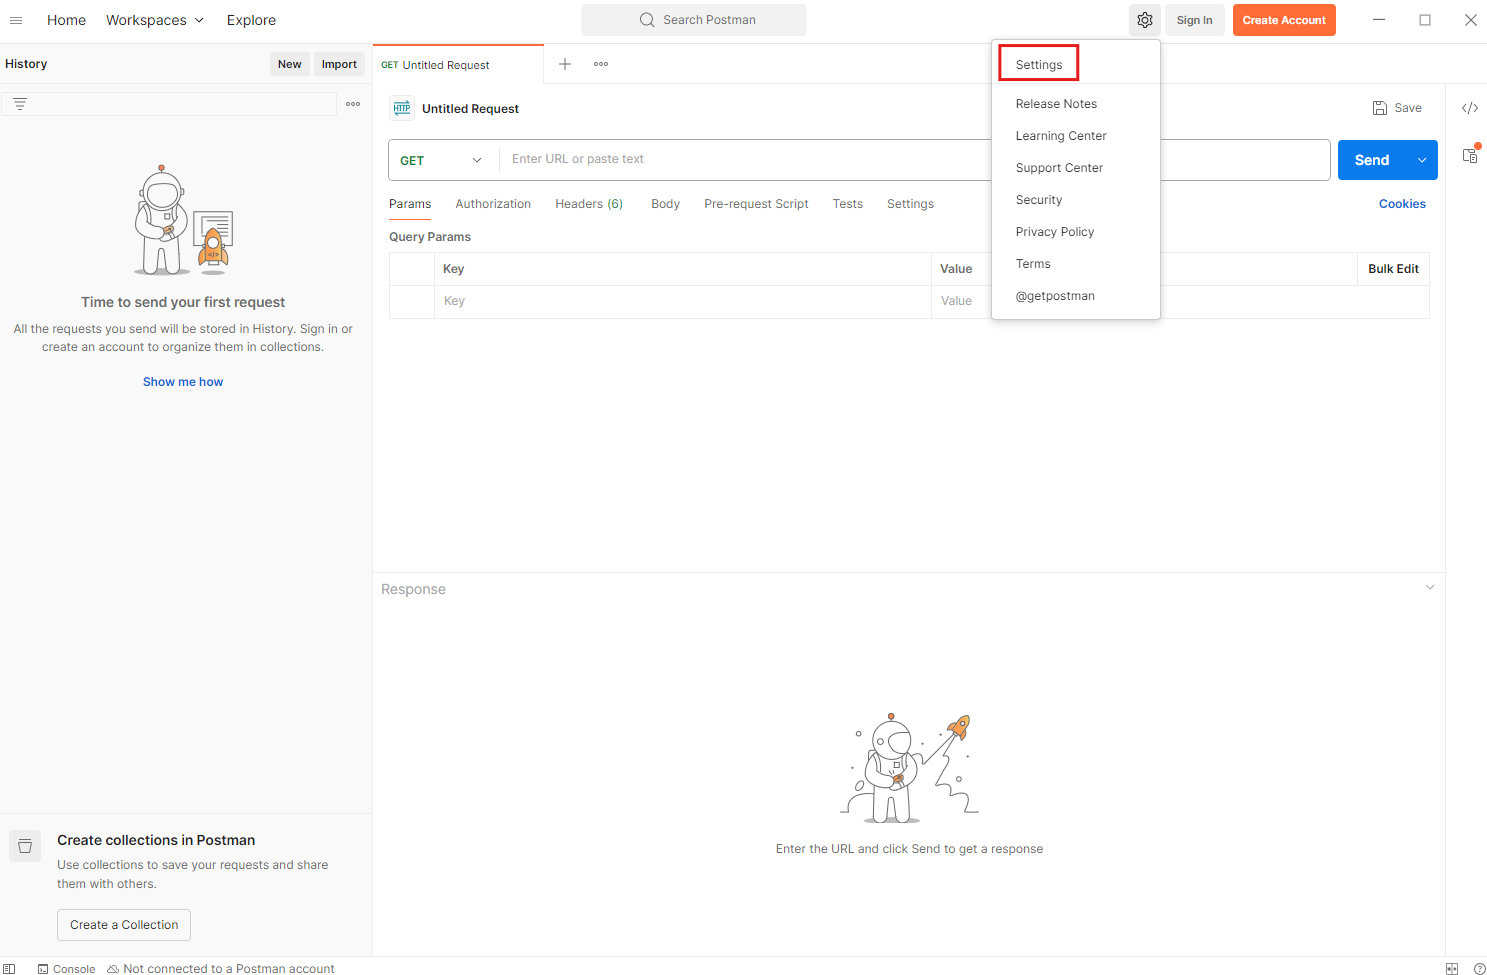Click the Bulk Edit link

[x=1393, y=269]
